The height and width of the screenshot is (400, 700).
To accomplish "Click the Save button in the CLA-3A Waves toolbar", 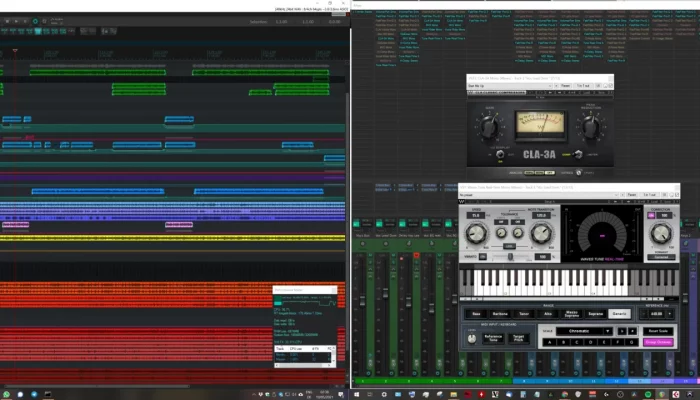I will tap(601, 92).
